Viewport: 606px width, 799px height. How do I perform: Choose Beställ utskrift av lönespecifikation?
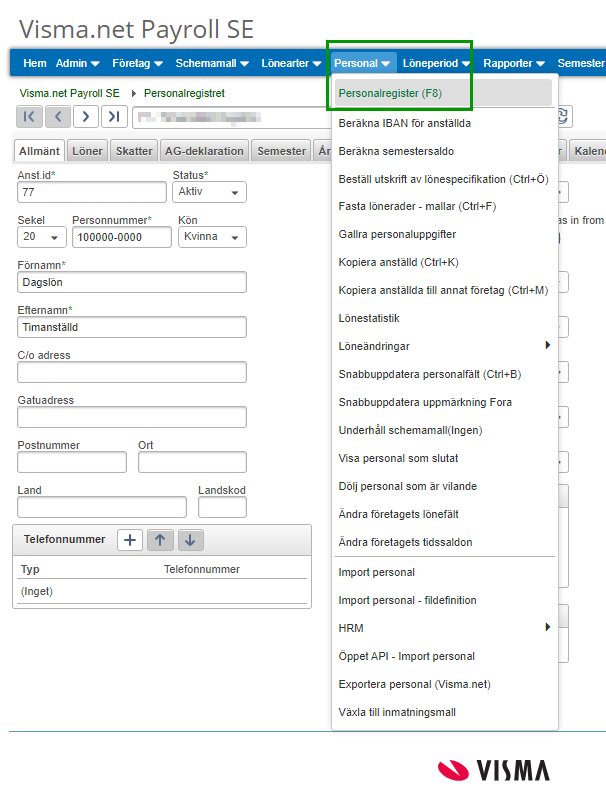click(444, 179)
